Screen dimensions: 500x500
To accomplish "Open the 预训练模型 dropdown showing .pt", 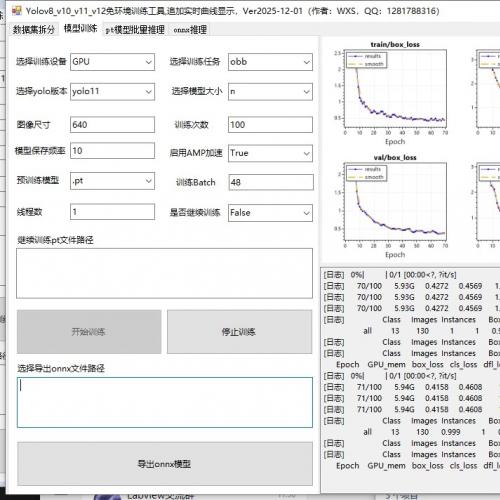I will coord(112,181).
